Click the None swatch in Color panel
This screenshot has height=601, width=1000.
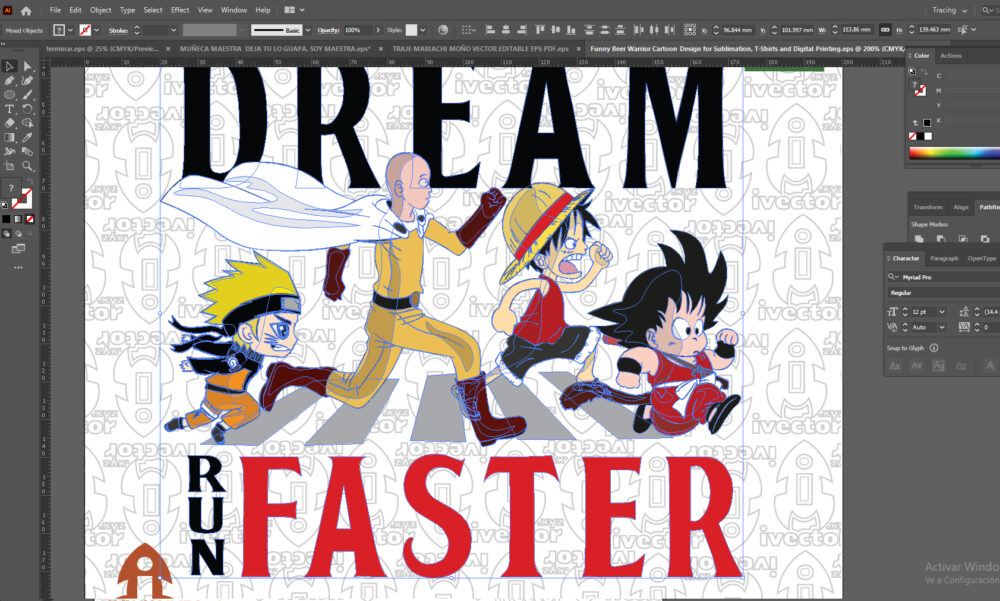912,136
